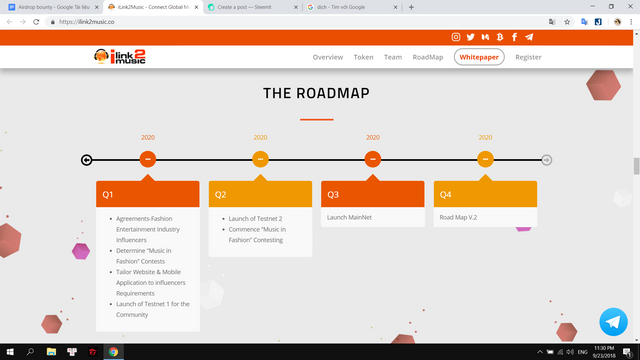Open Chrome three-dot menu
The width and height of the screenshot is (640, 360).
631,22
